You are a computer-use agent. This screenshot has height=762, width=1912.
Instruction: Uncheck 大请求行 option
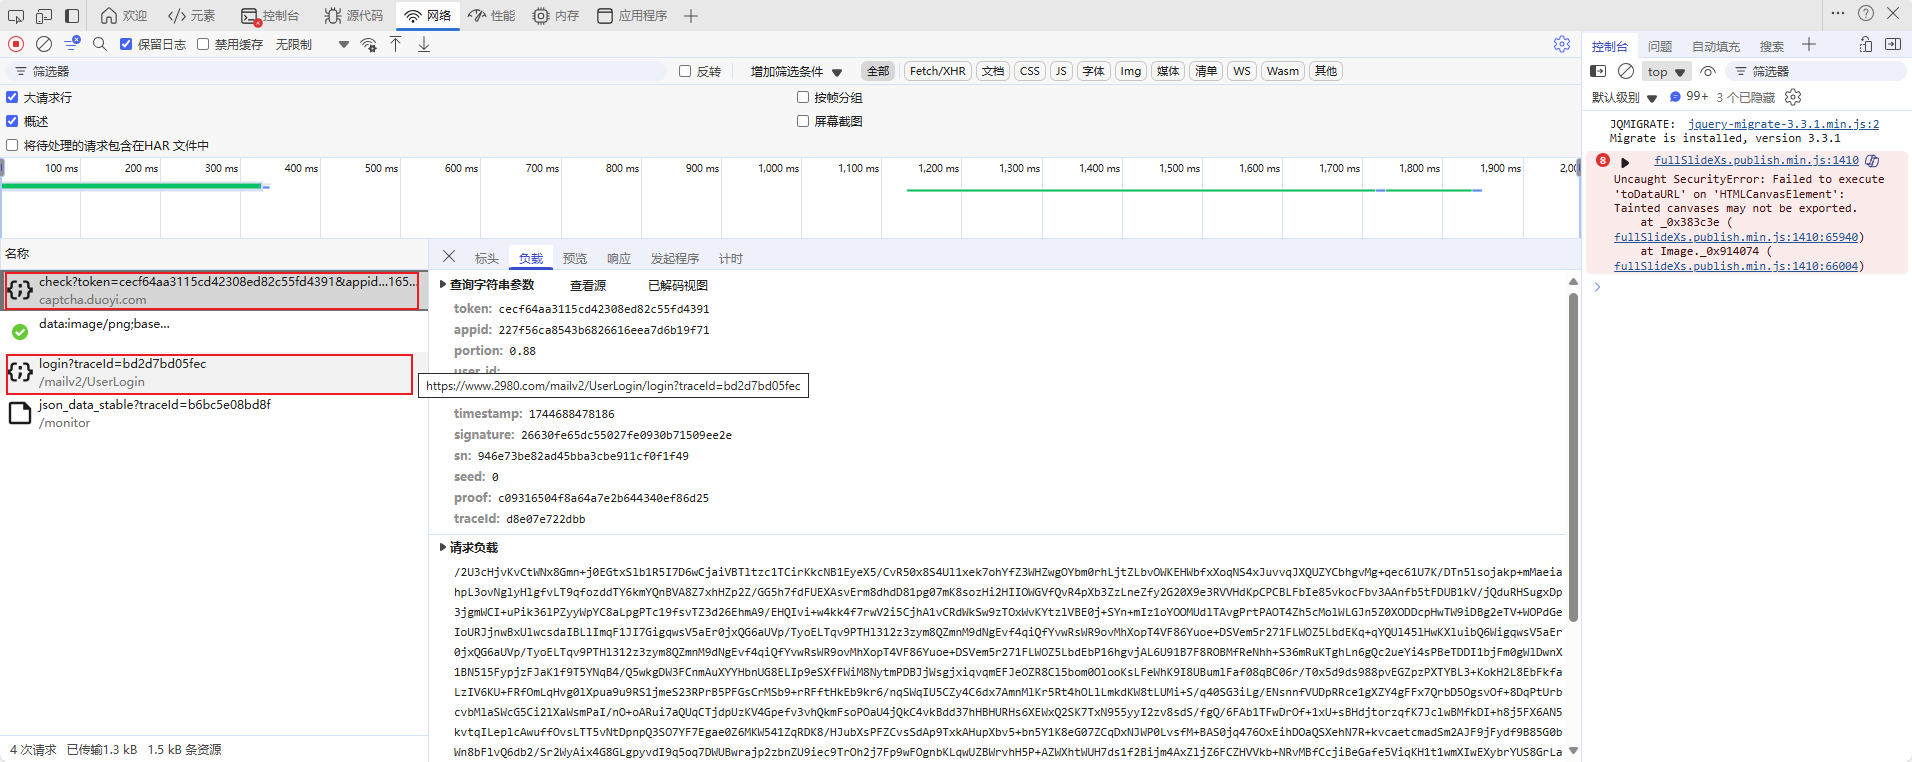coord(12,97)
